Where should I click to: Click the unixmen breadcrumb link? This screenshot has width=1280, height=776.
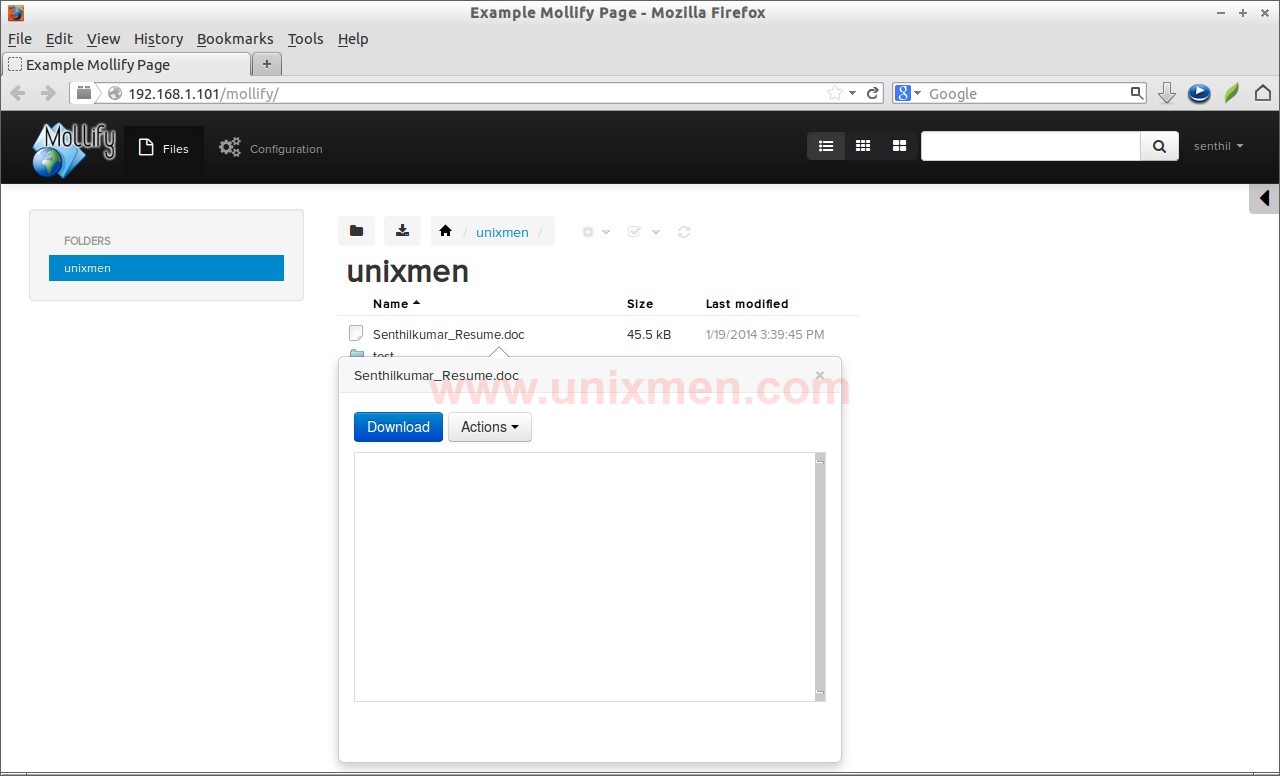click(x=502, y=232)
